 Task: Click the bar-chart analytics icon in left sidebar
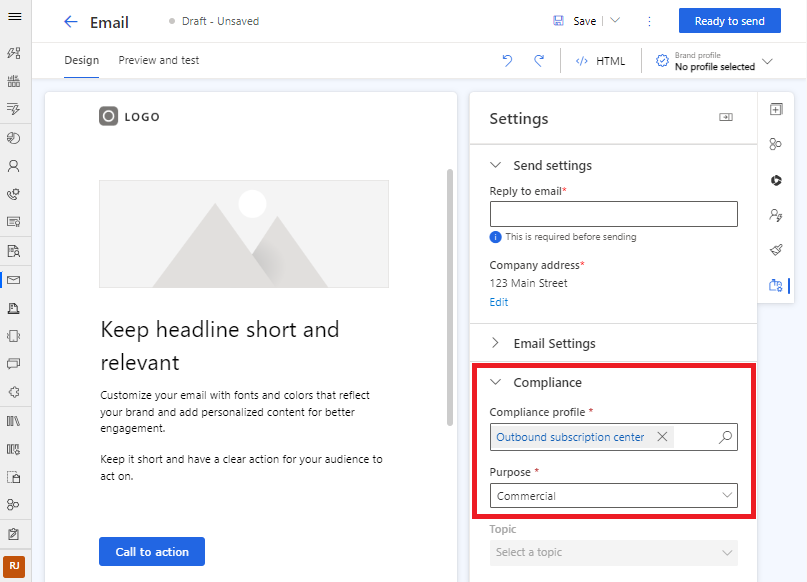click(14, 81)
